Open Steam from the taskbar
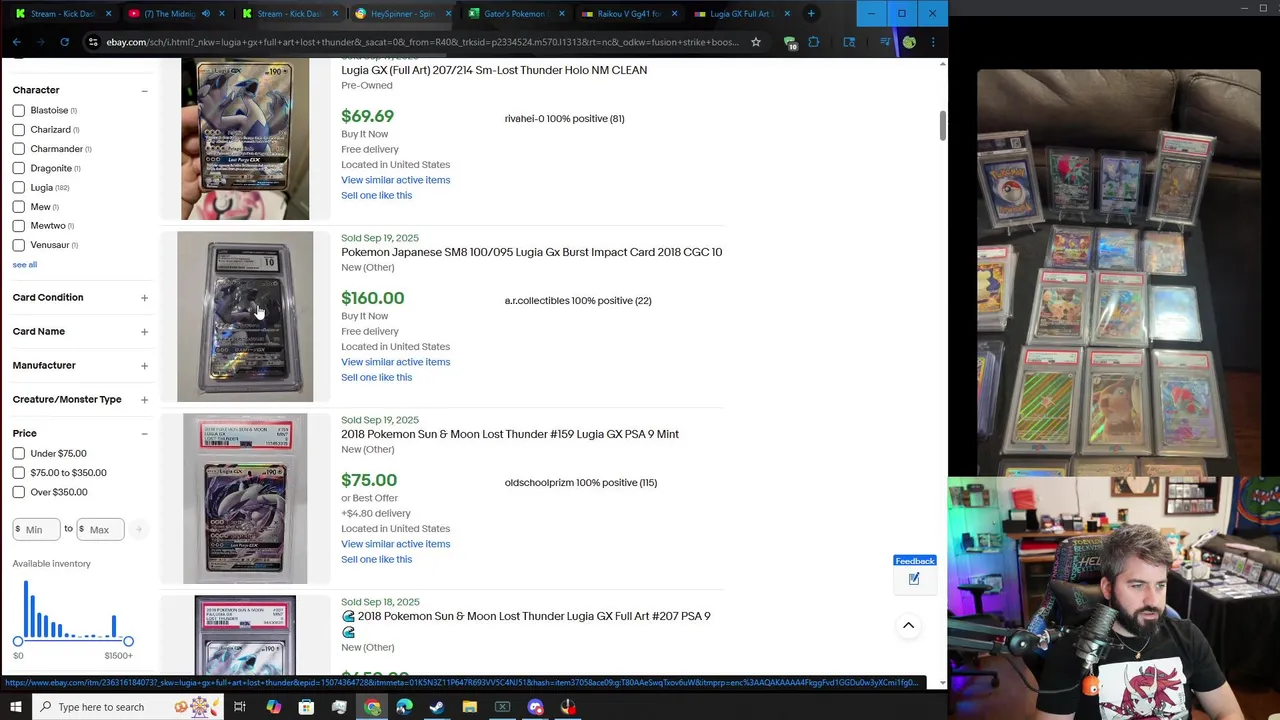This screenshot has height=720, width=1280. tap(437, 707)
